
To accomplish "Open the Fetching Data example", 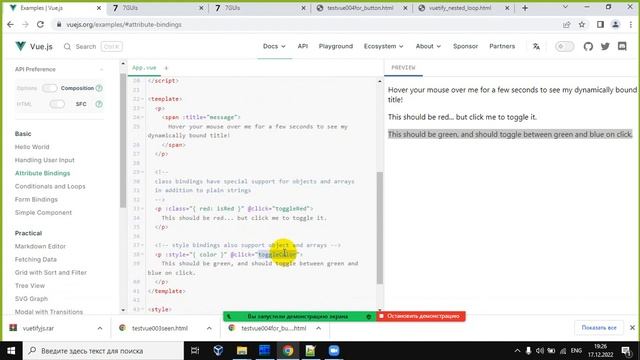I will click(x=36, y=260).
